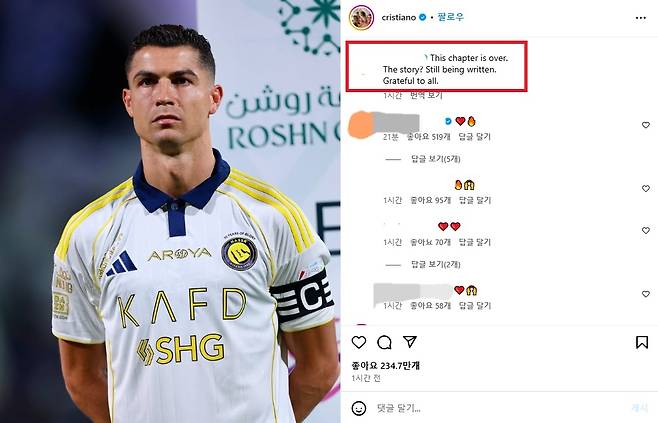Open the cristiano username link
658x423 pixels.
click(399, 17)
